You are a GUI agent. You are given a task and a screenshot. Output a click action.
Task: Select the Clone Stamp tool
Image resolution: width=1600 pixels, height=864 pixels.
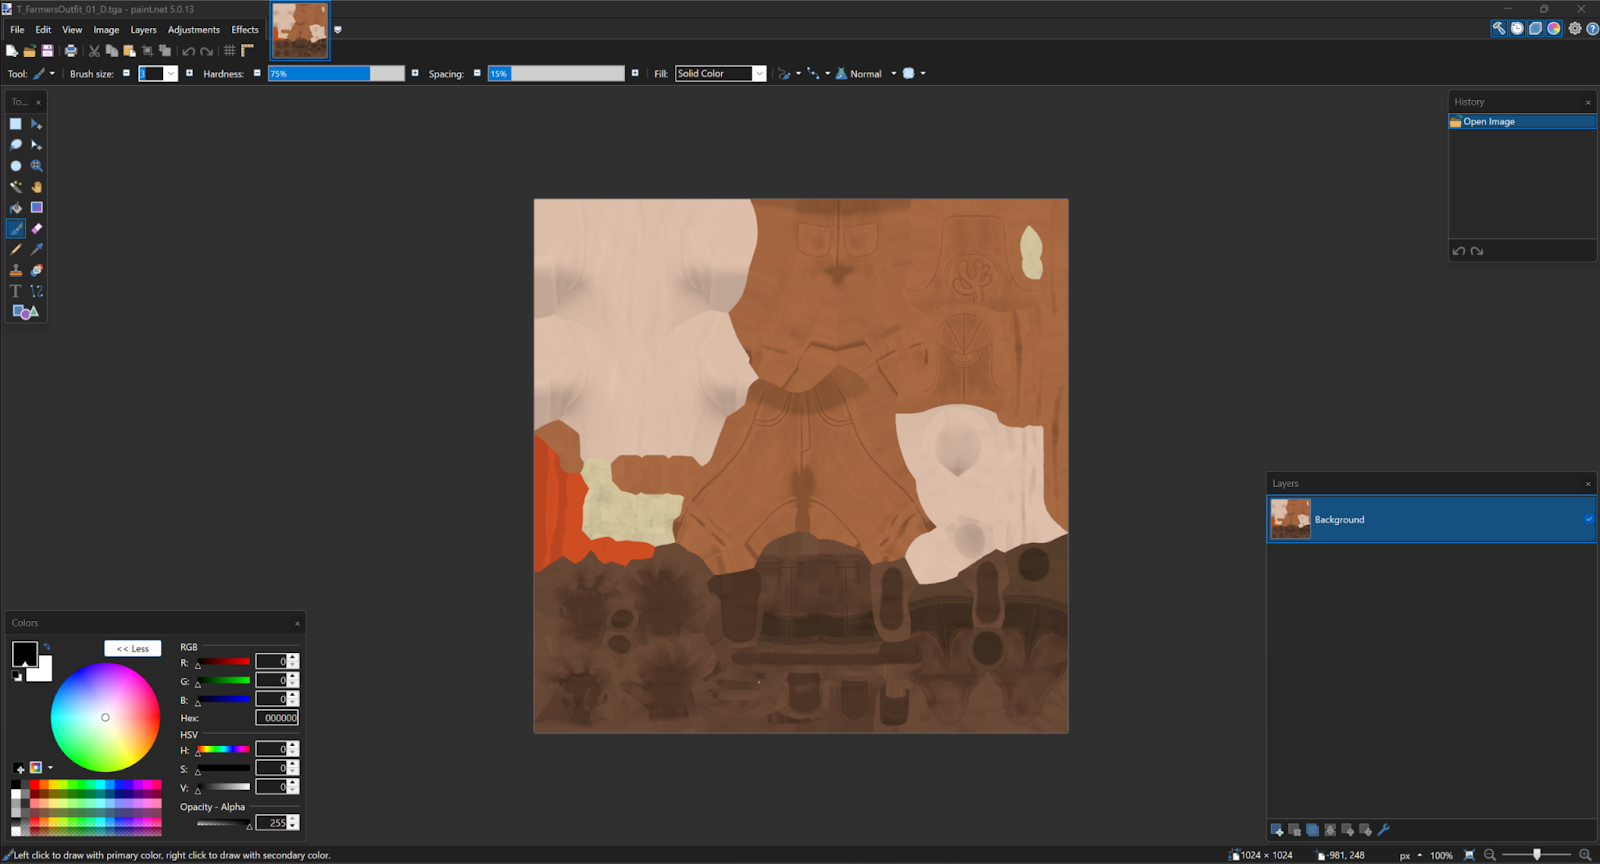[x=16, y=271]
